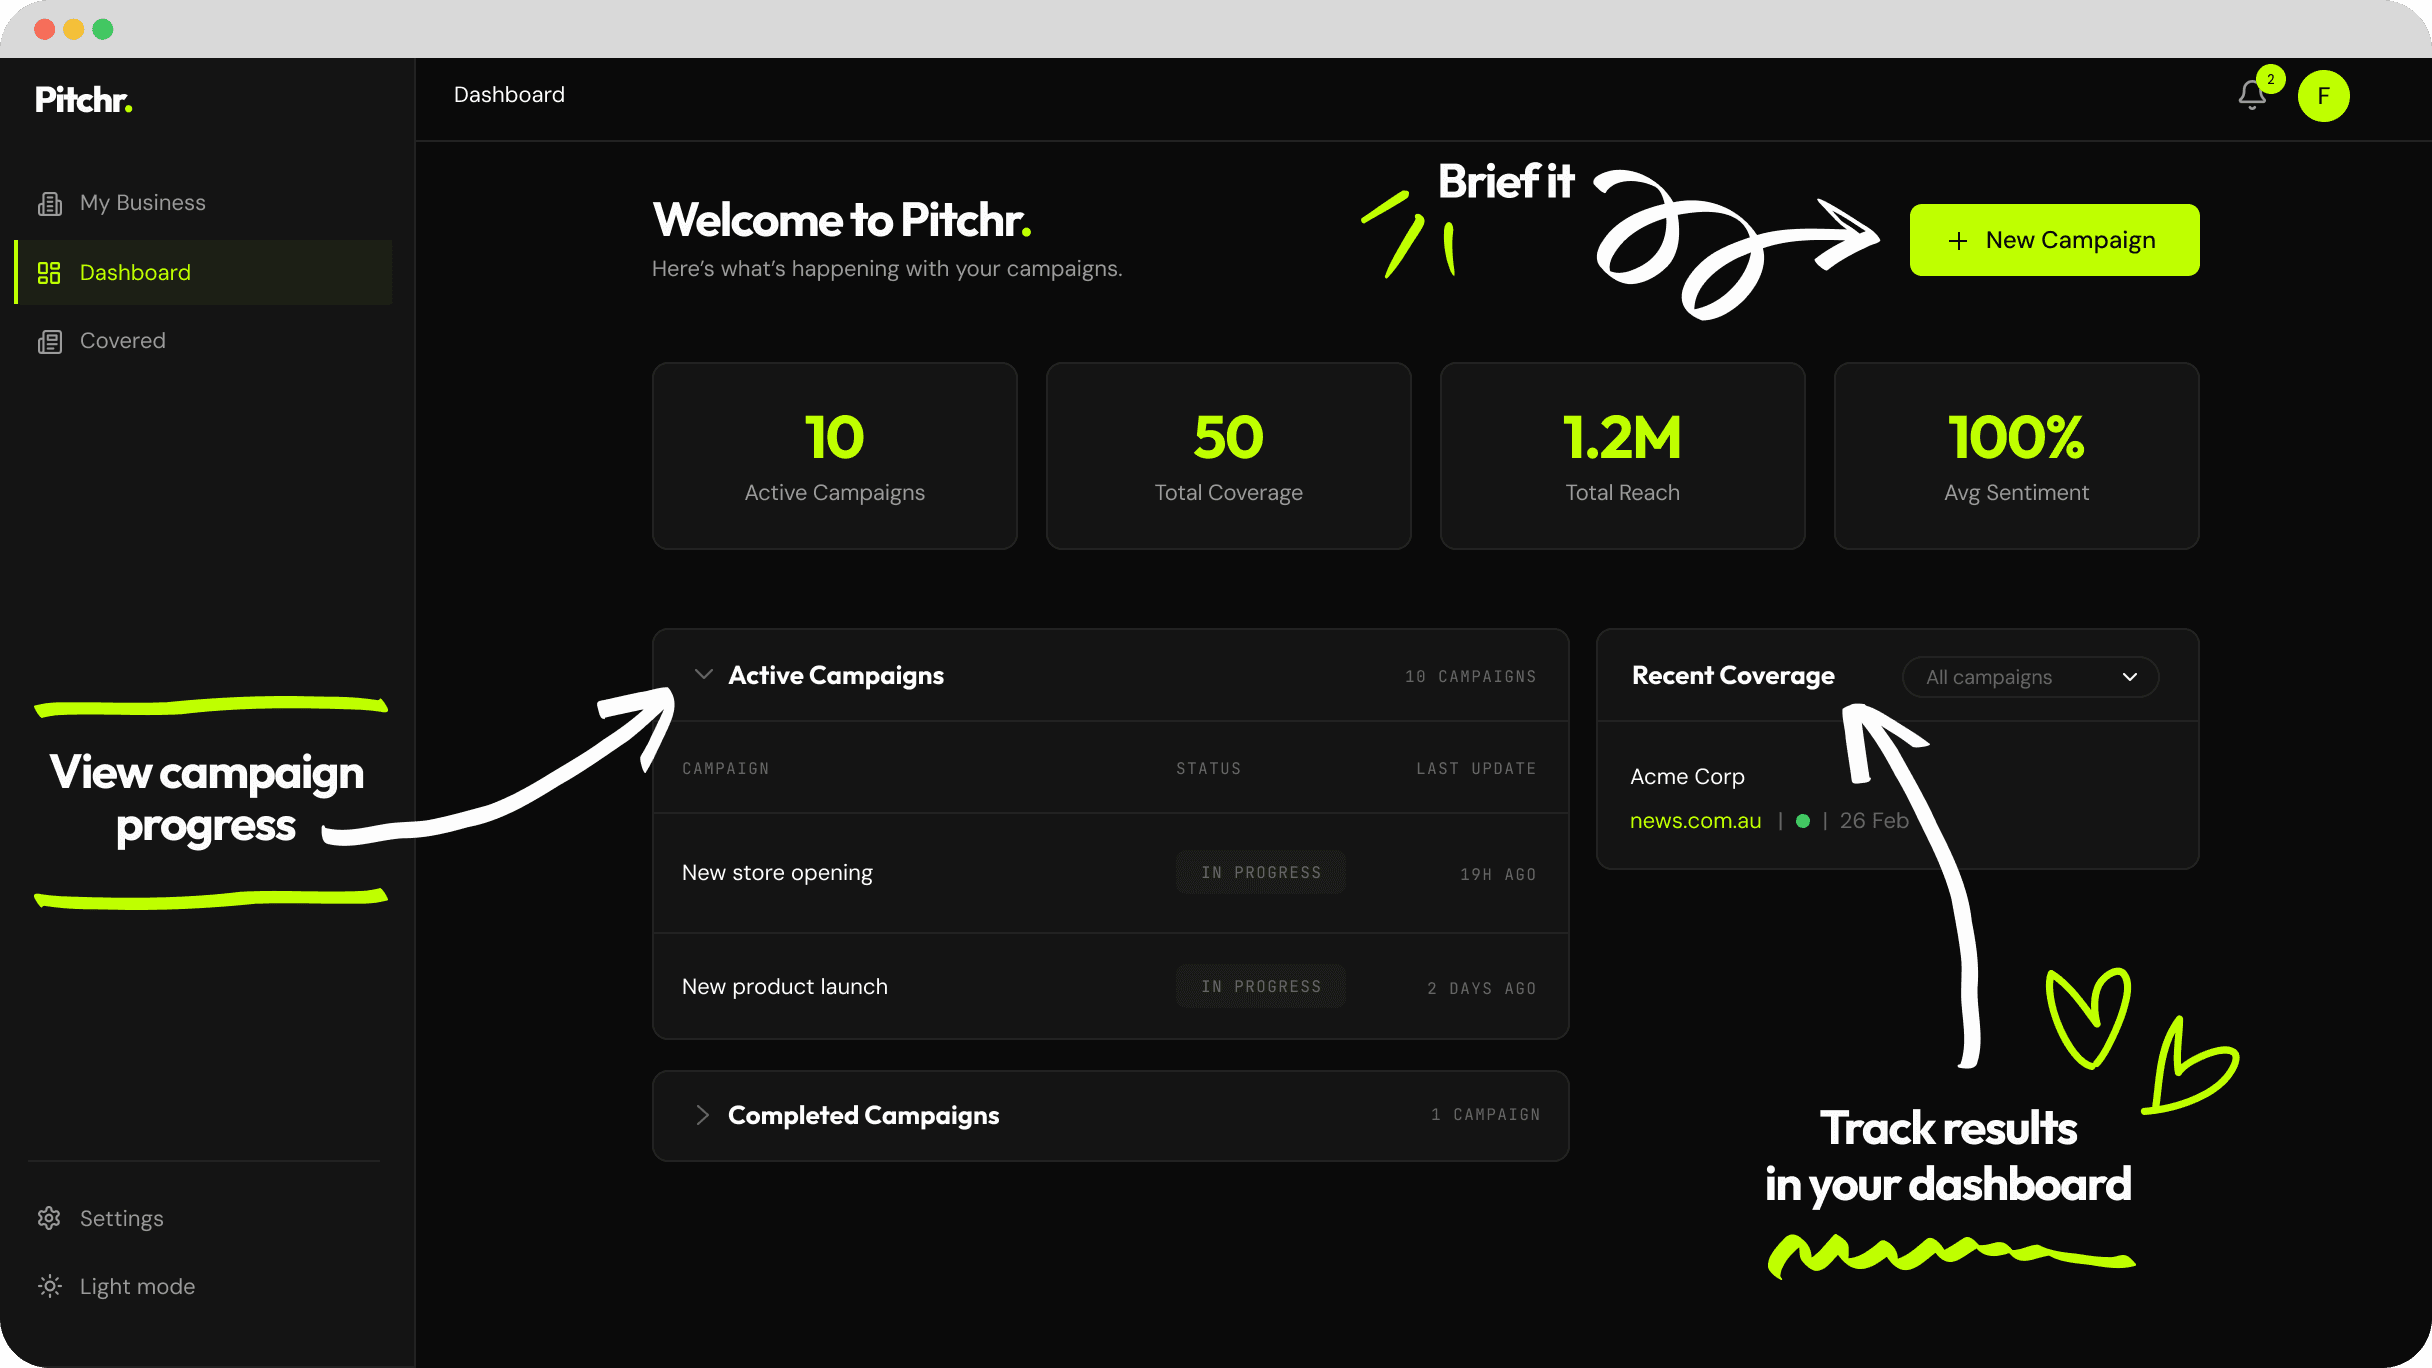Click the green sentiment dot for Acme Corp

click(x=1803, y=821)
